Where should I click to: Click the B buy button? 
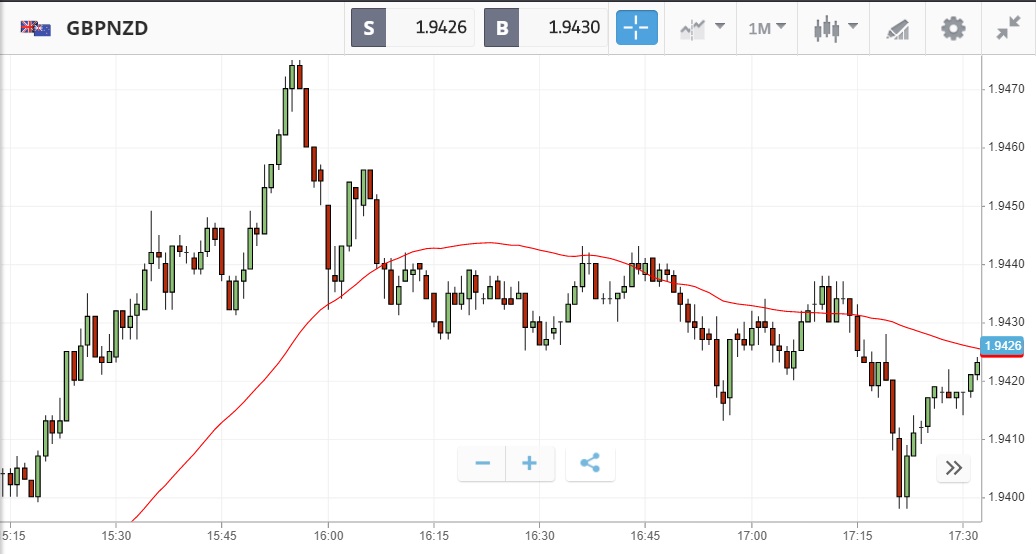click(x=502, y=28)
